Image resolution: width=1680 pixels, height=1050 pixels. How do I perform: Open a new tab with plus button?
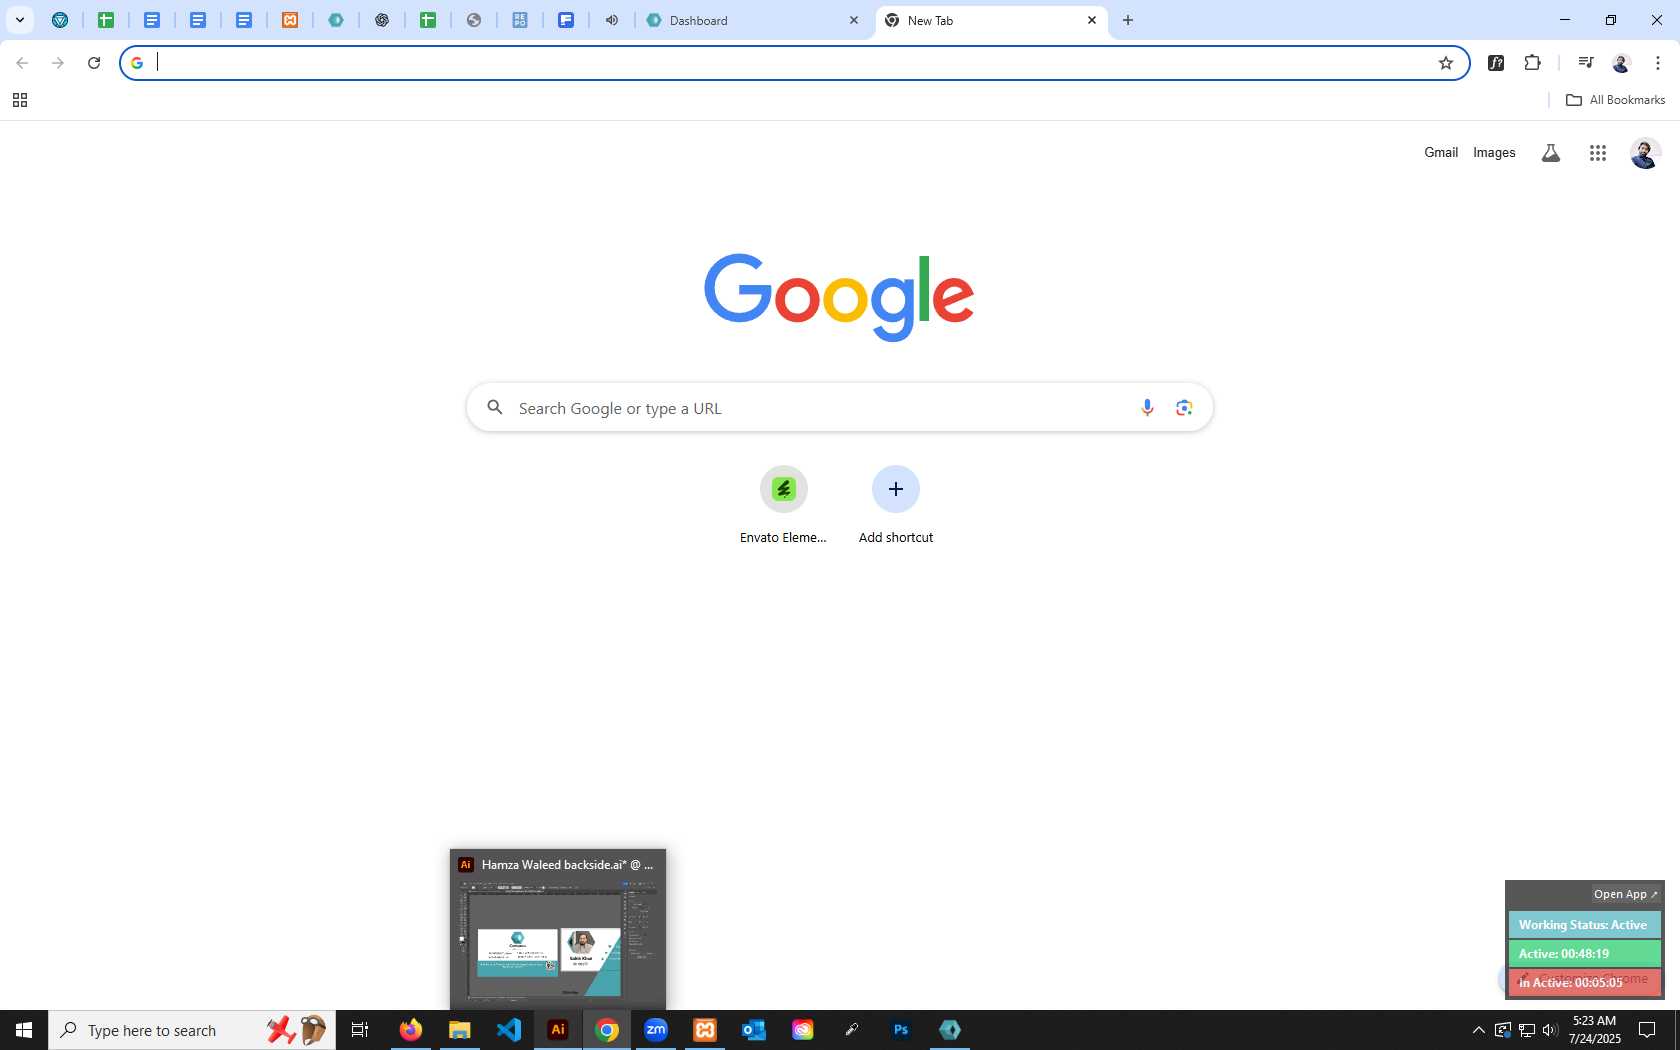(x=1128, y=20)
